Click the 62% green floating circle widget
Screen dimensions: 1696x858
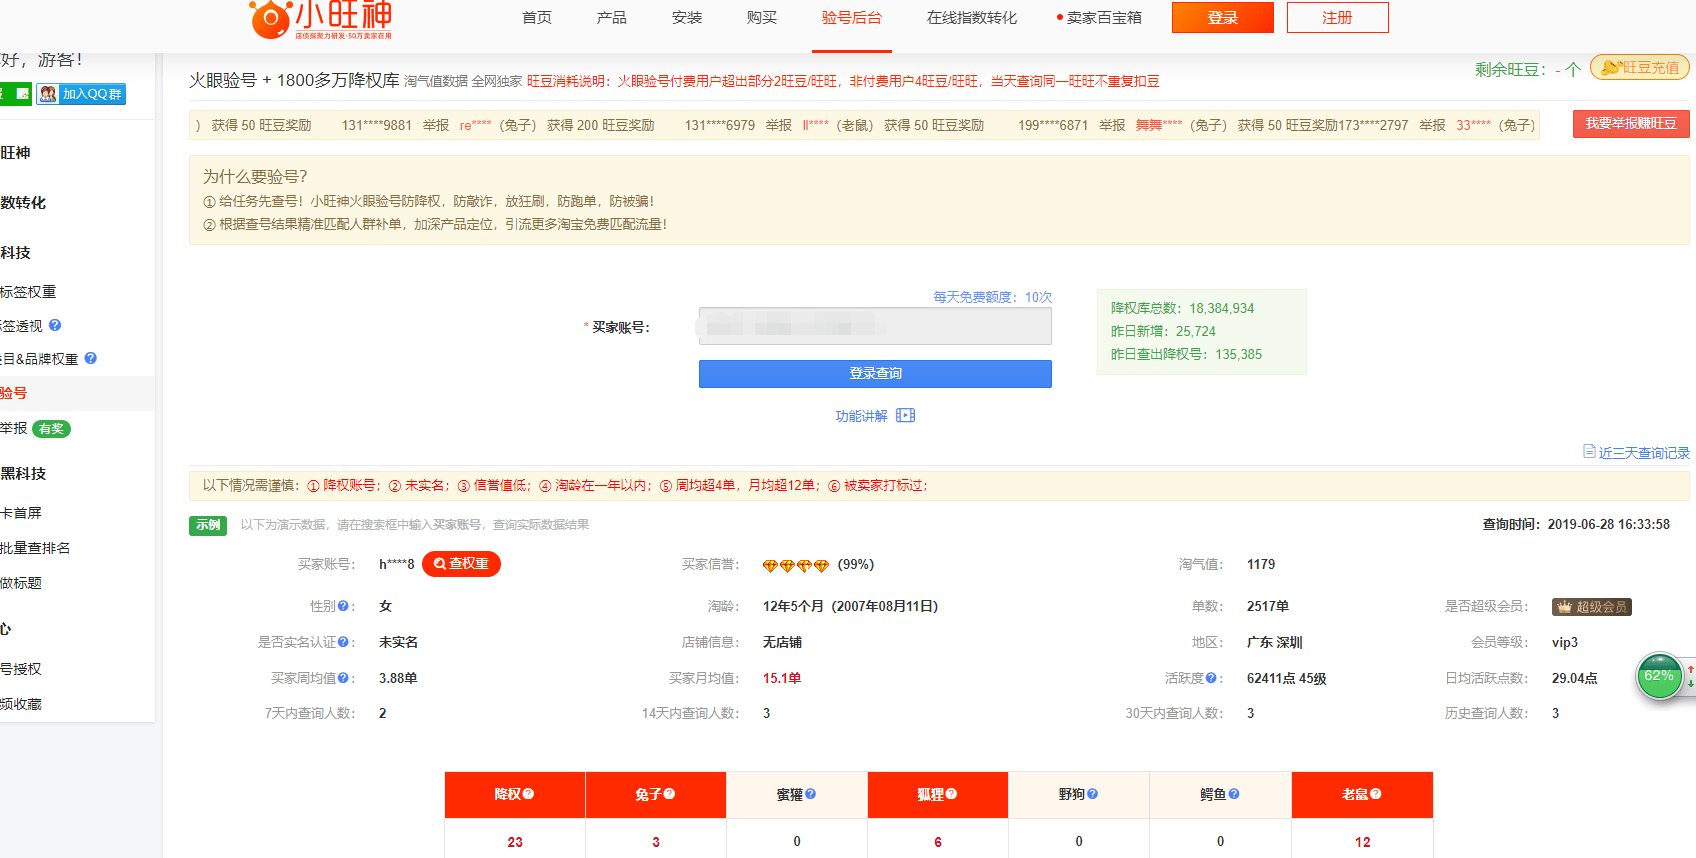point(1660,676)
